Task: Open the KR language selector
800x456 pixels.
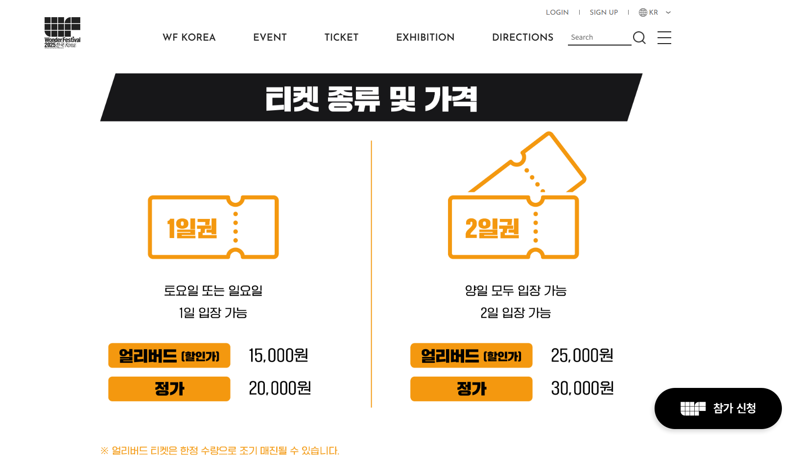Action: coord(655,12)
